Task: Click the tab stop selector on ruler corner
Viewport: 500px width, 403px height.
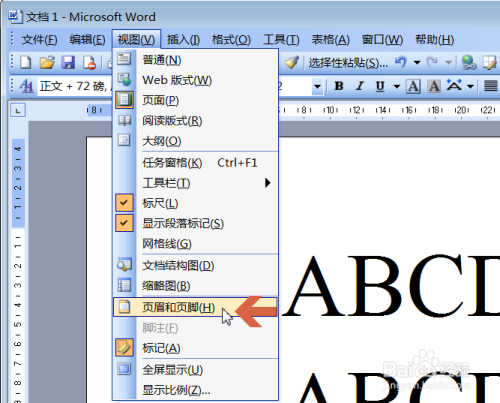Action: coord(18,110)
